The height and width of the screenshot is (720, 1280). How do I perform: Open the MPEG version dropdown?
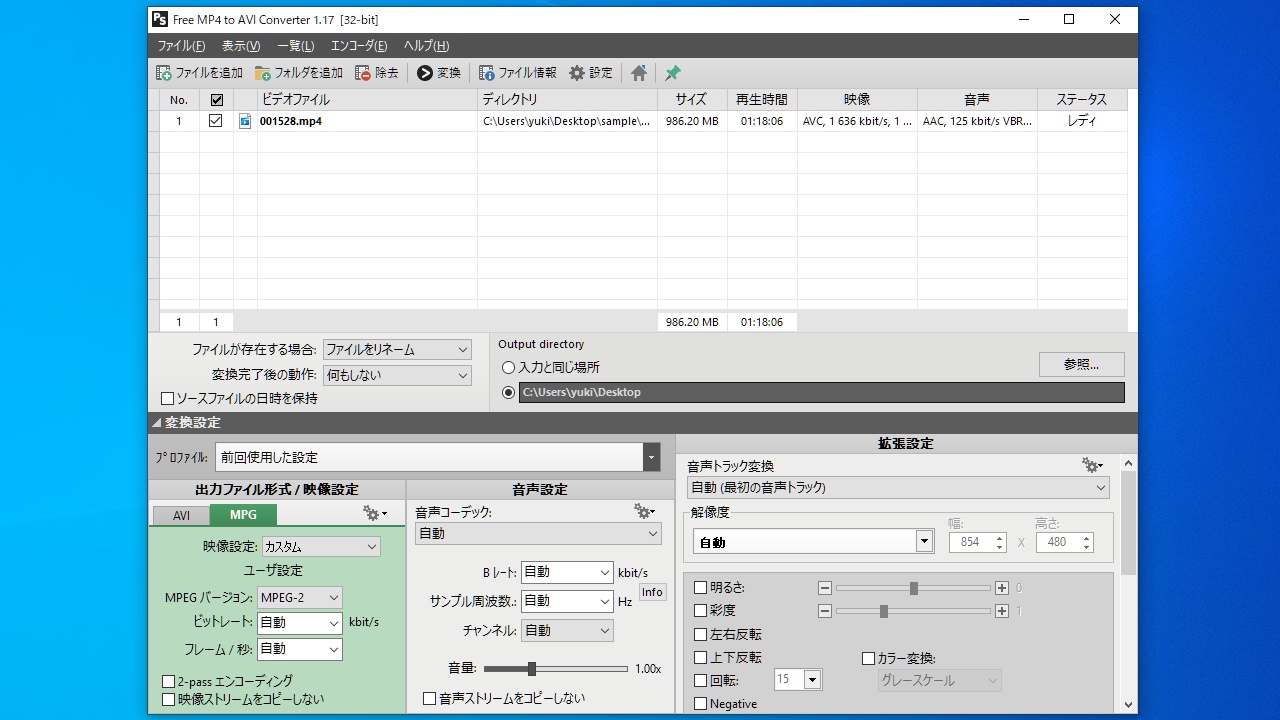point(299,598)
